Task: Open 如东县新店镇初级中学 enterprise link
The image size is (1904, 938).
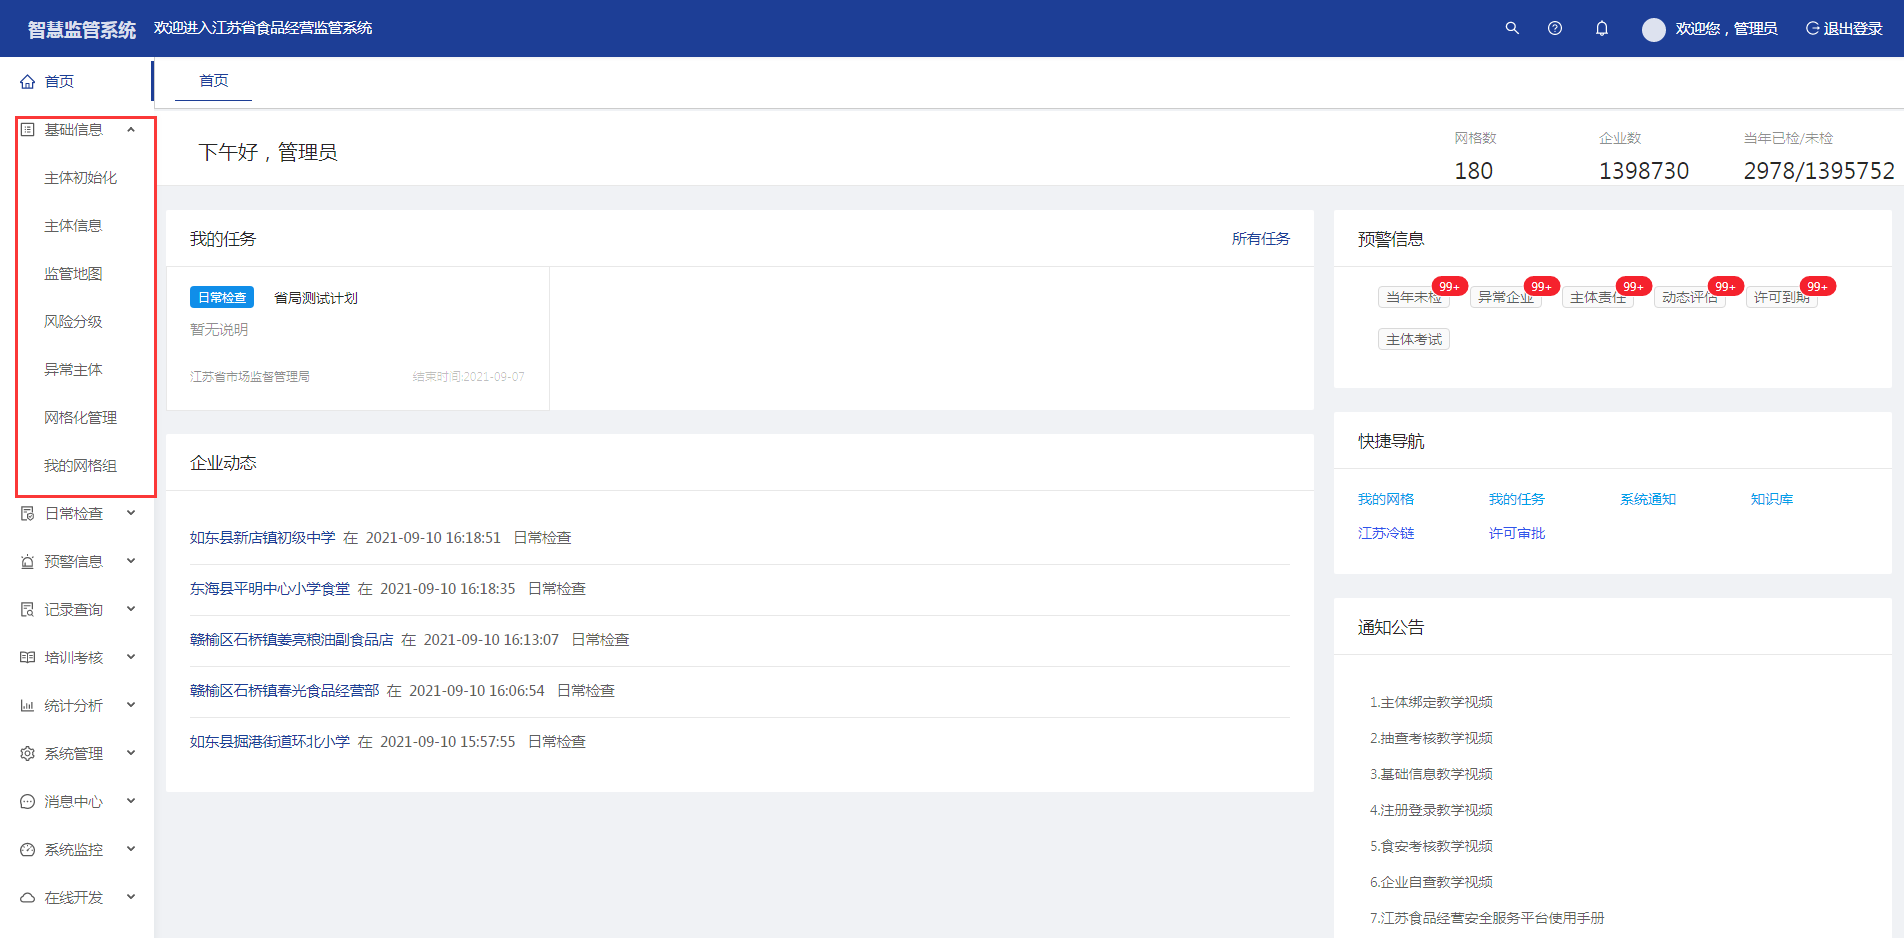Action: 263,538
